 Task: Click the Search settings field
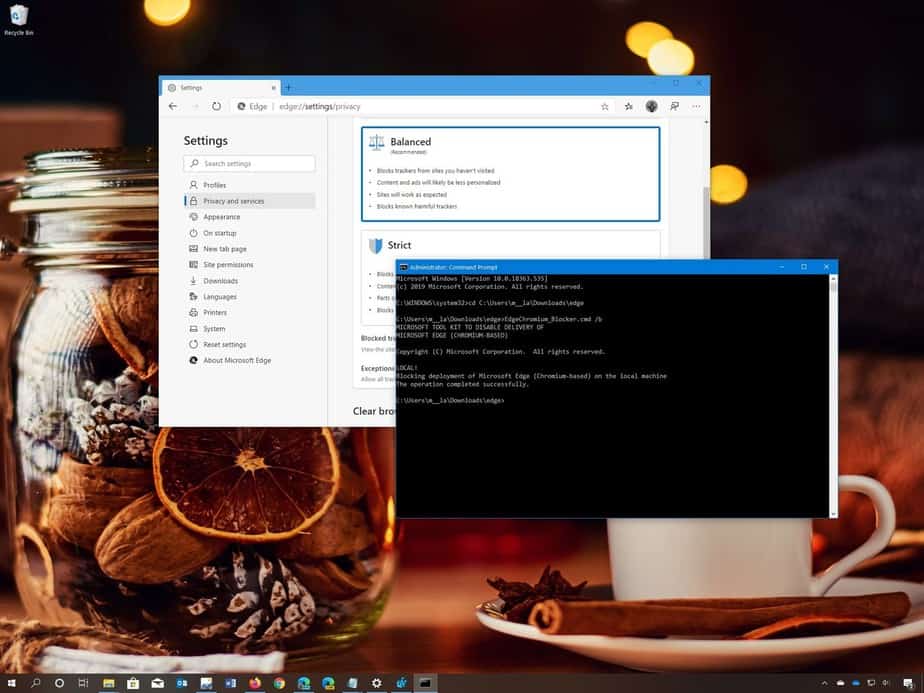(249, 163)
